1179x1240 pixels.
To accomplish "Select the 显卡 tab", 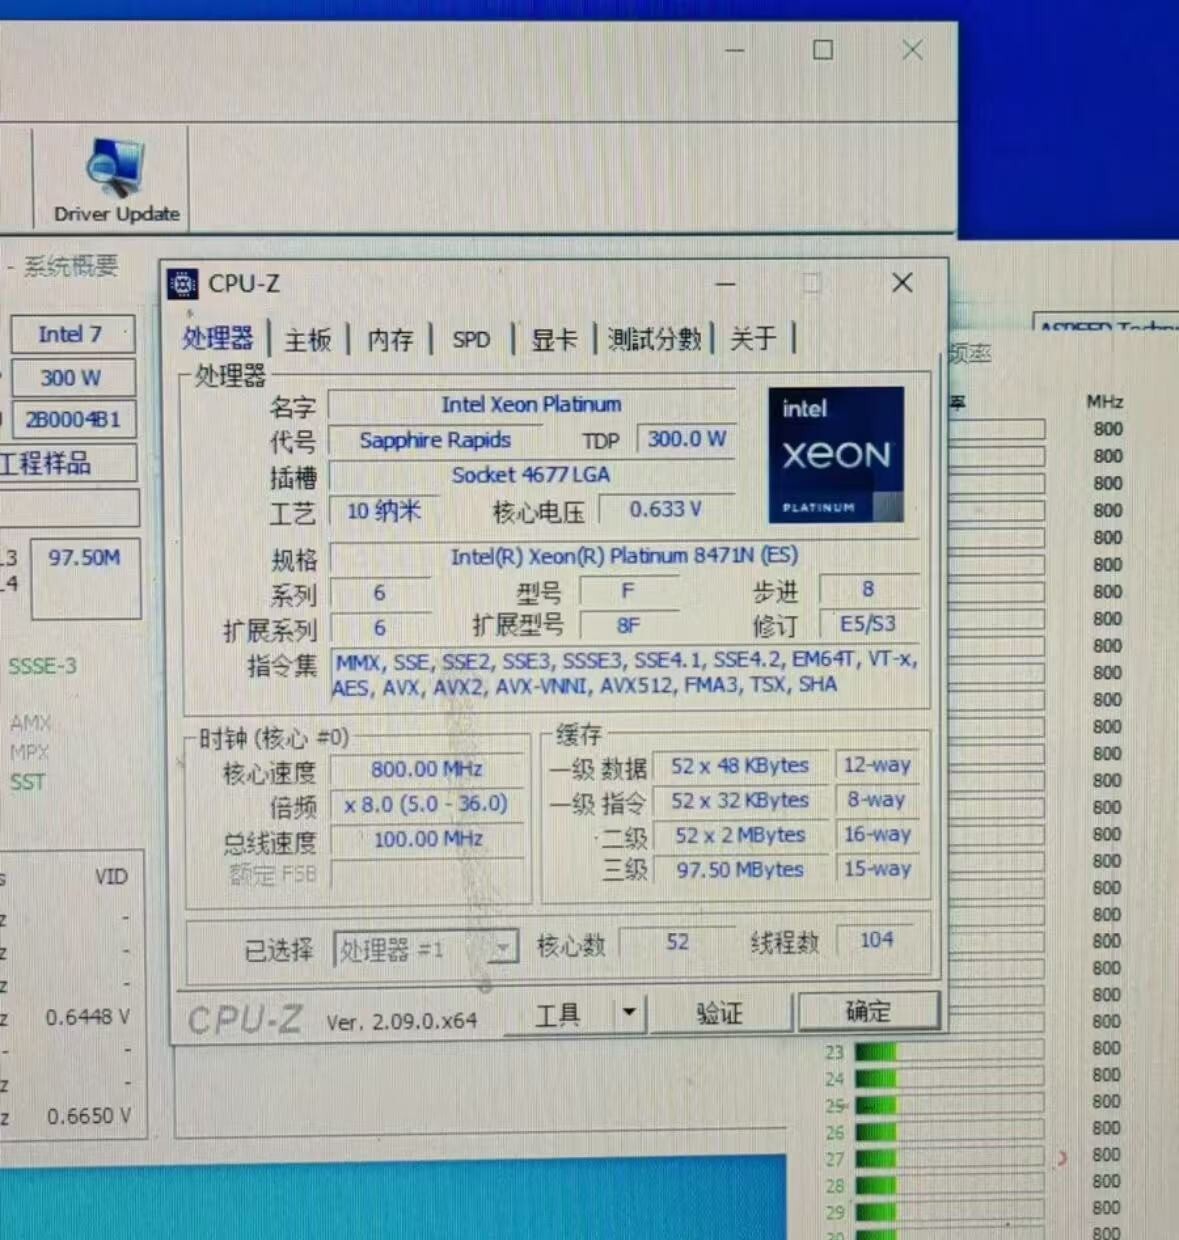I will [553, 340].
